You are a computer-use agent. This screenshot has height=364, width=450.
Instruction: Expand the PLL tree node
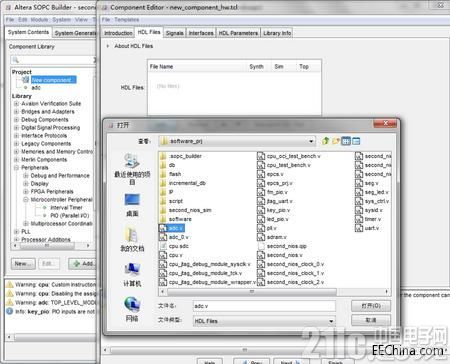pos(16,232)
